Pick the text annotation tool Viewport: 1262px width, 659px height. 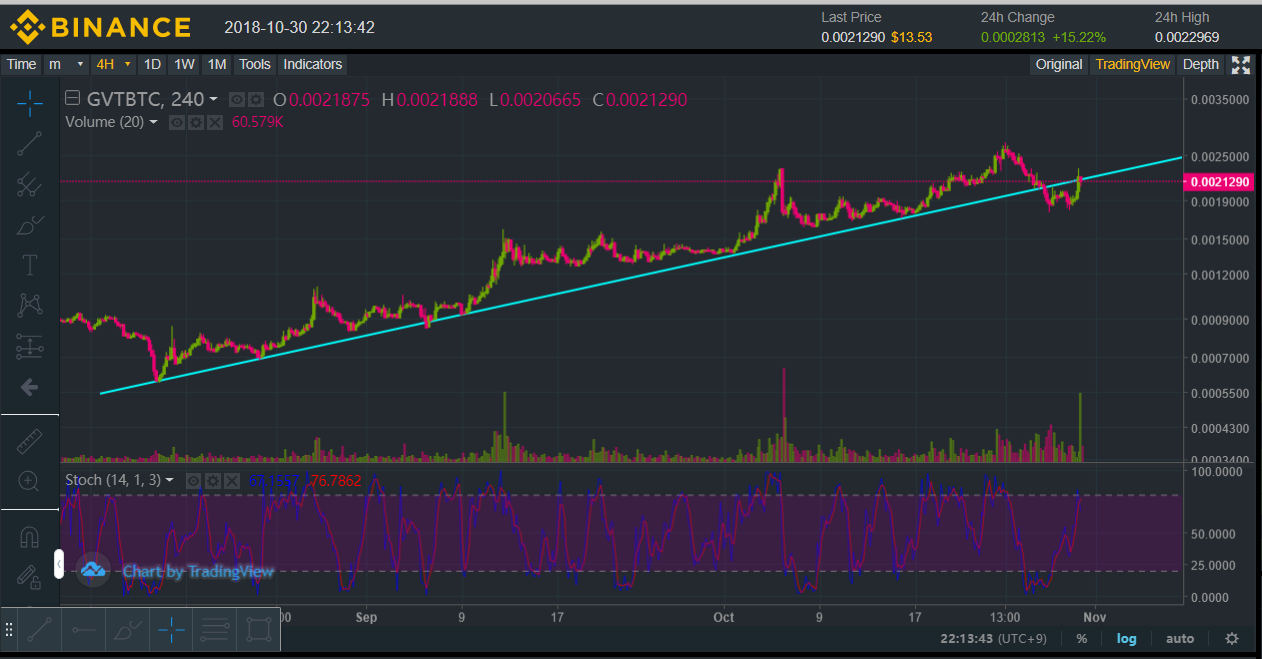point(30,265)
